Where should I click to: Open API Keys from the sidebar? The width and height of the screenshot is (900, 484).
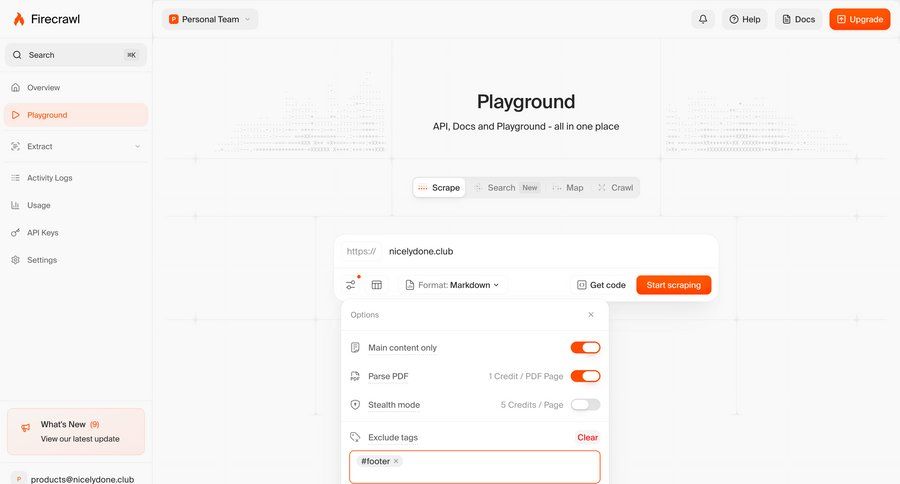(x=42, y=233)
